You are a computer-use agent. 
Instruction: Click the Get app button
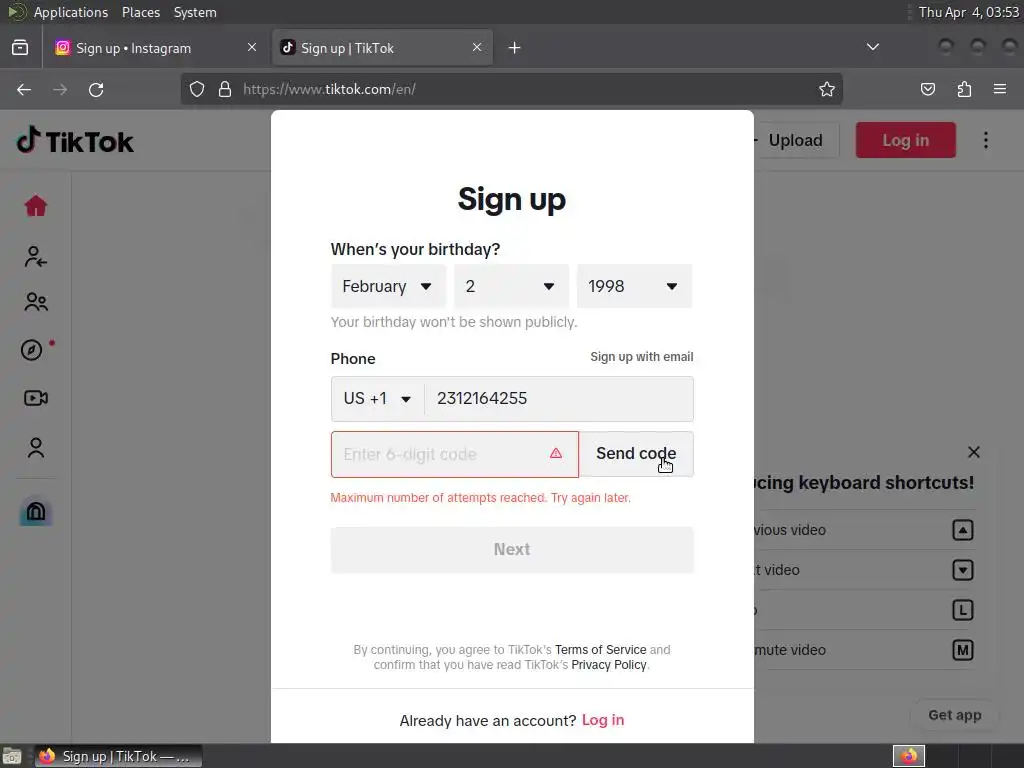click(954, 715)
